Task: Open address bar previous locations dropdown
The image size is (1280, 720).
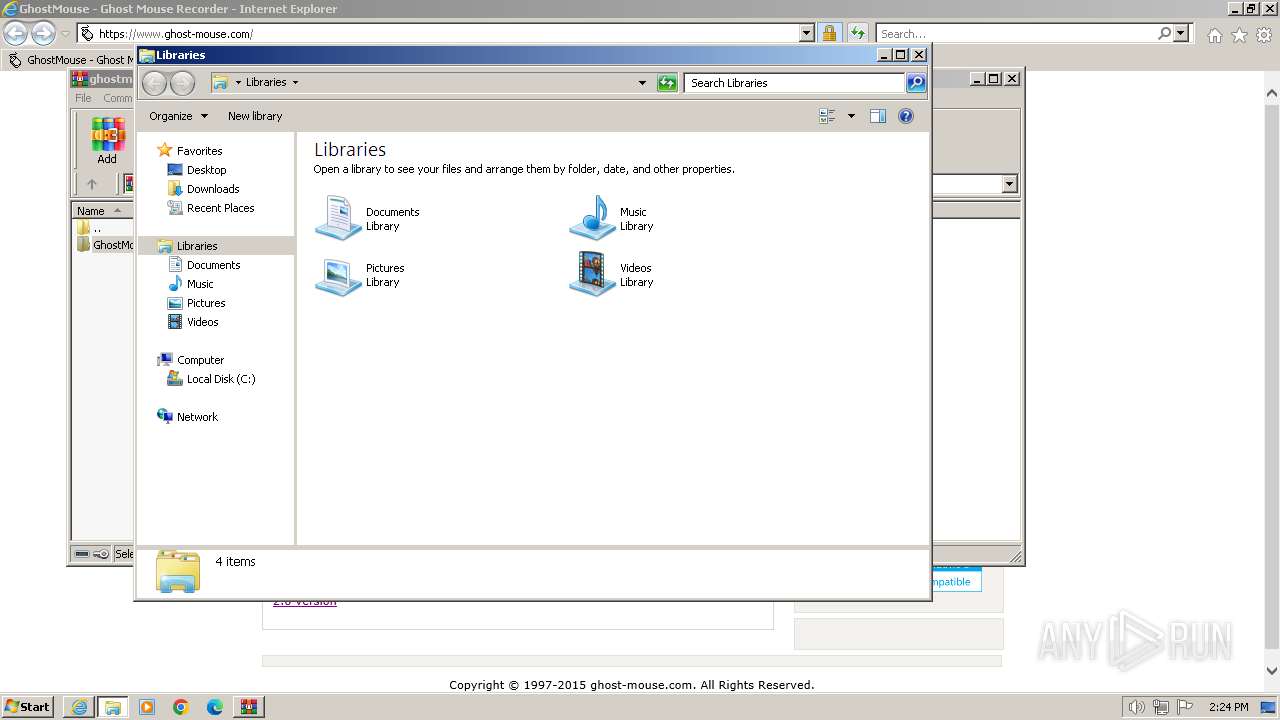Action: click(642, 83)
